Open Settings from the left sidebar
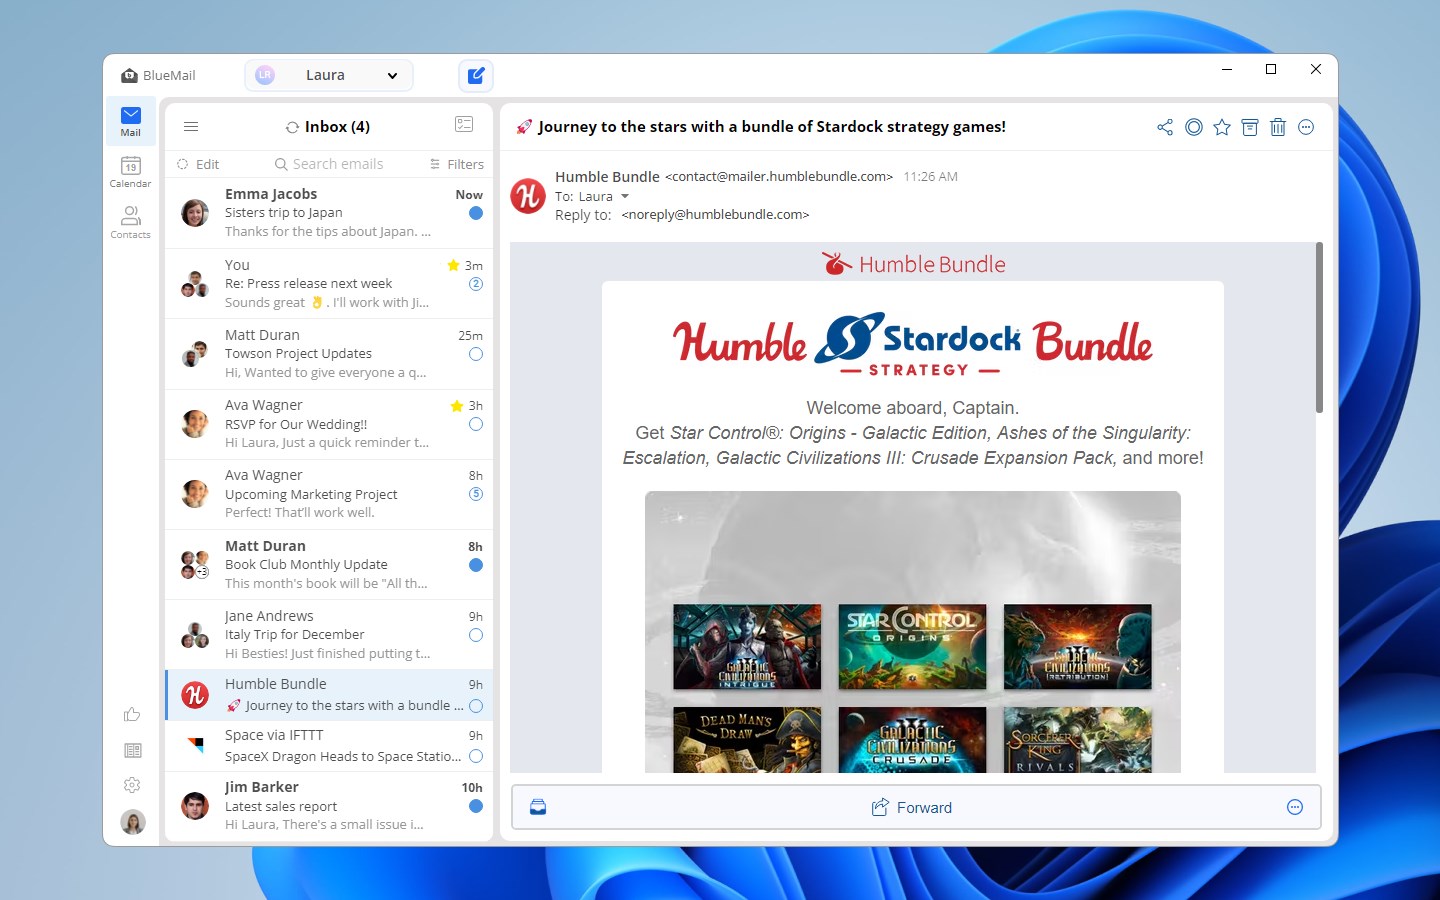This screenshot has height=900, width=1440. tap(131, 785)
